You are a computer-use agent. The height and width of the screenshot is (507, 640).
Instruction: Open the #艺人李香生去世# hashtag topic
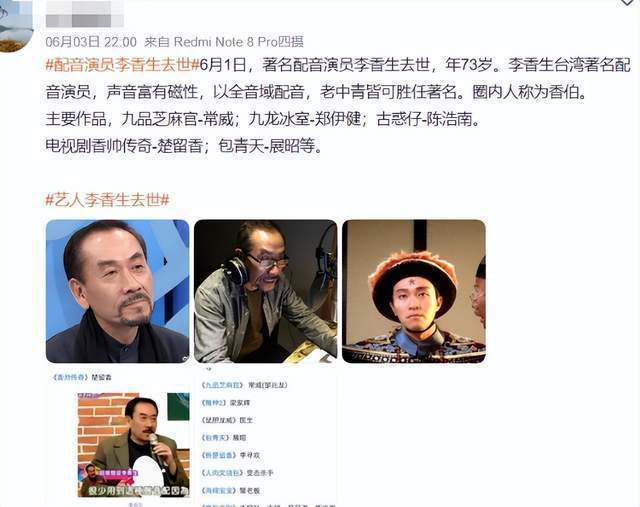coord(107,200)
